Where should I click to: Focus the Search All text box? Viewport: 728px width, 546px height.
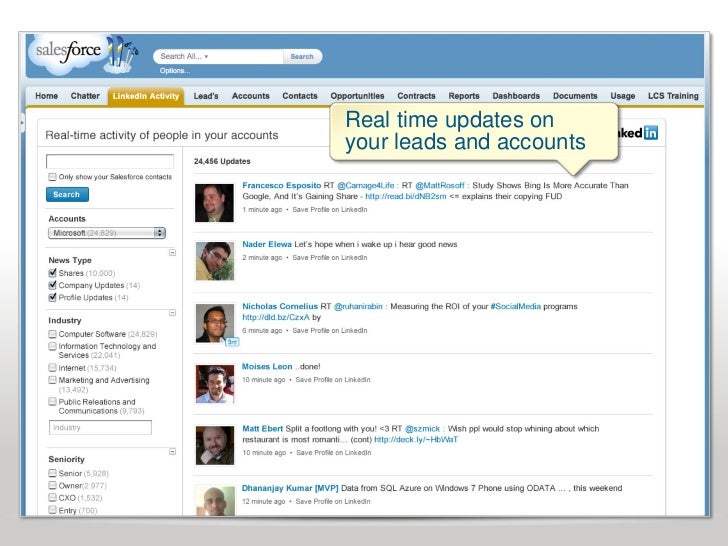click(218, 56)
